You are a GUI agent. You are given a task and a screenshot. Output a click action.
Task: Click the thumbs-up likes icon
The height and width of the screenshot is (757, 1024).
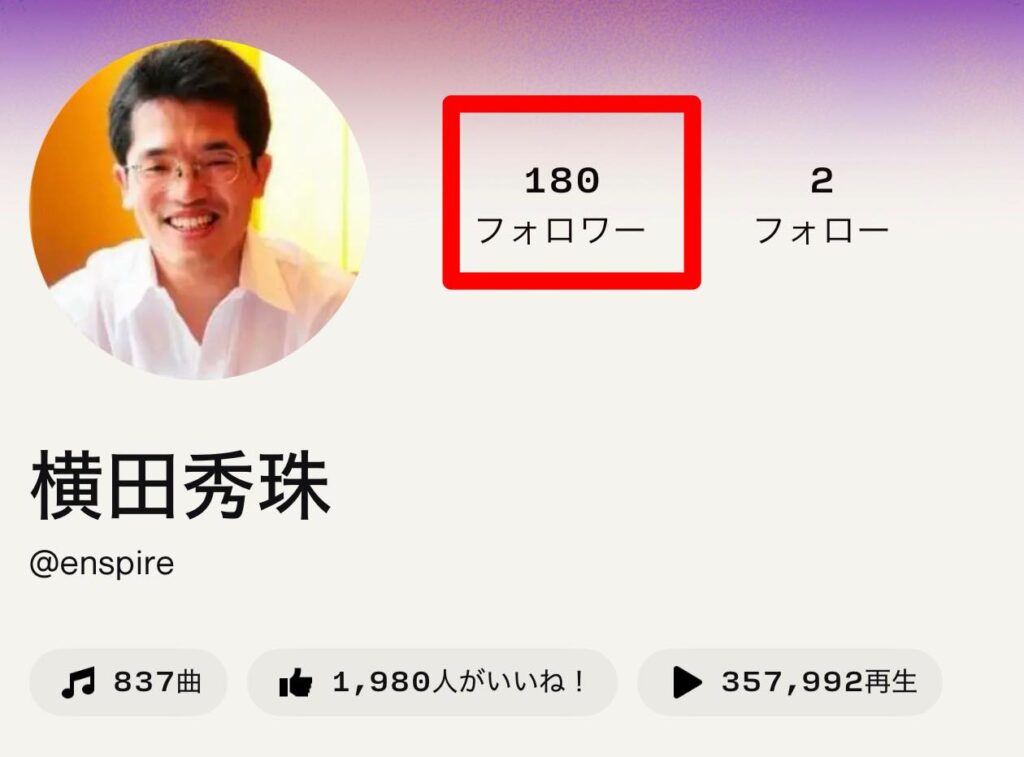pyautogui.click(x=295, y=683)
